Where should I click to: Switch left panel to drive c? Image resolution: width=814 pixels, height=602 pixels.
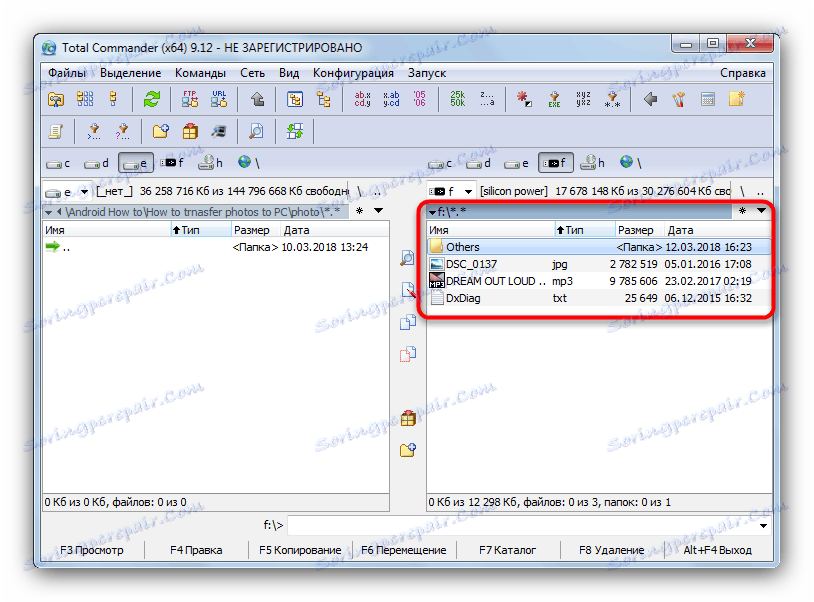coord(58,163)
